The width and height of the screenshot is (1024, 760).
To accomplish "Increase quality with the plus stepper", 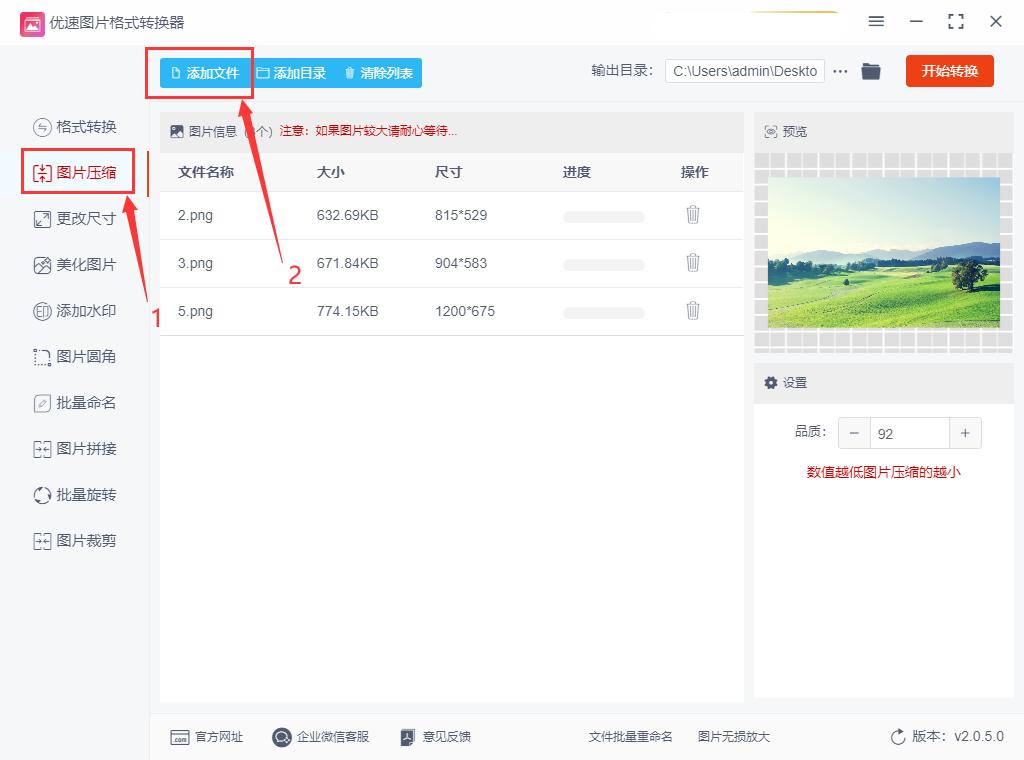I will [965, 432].
